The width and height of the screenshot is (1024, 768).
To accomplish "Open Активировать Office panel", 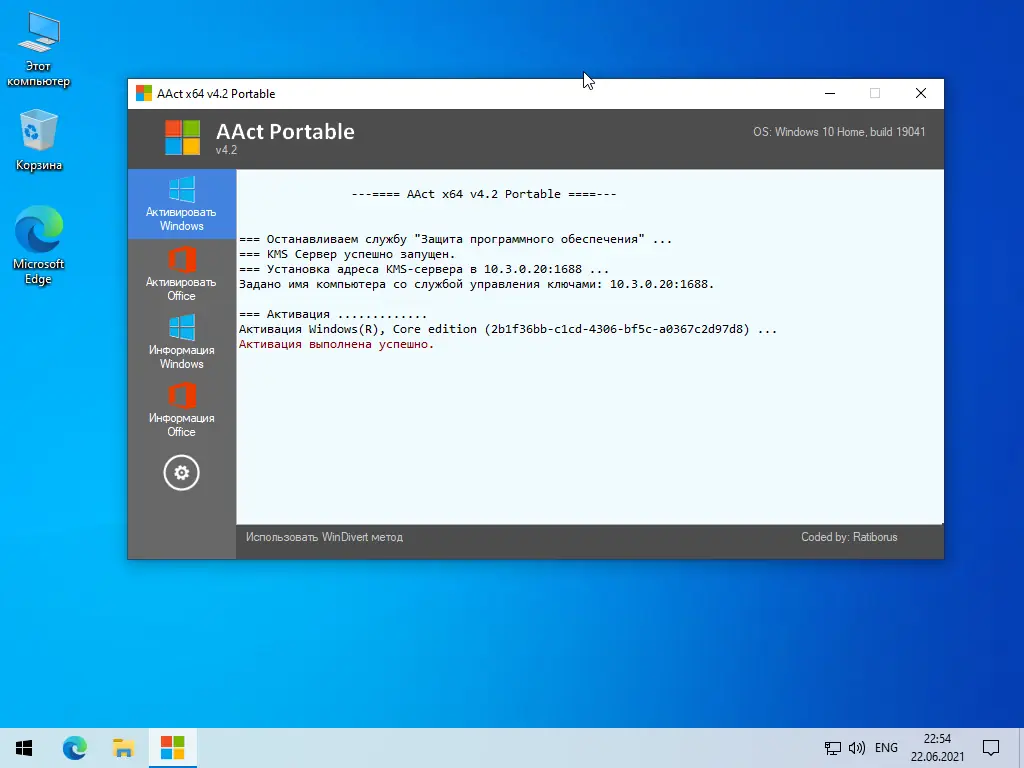I will pos(181,272).
